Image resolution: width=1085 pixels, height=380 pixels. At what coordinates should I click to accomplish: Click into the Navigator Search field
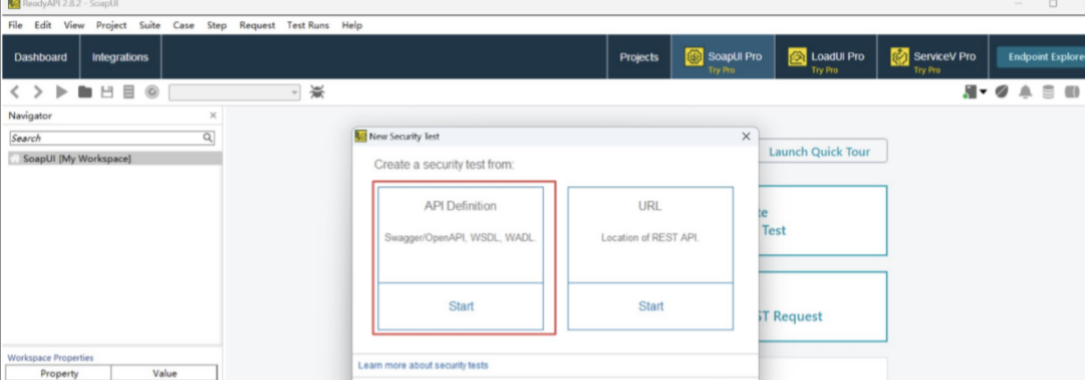105,138
